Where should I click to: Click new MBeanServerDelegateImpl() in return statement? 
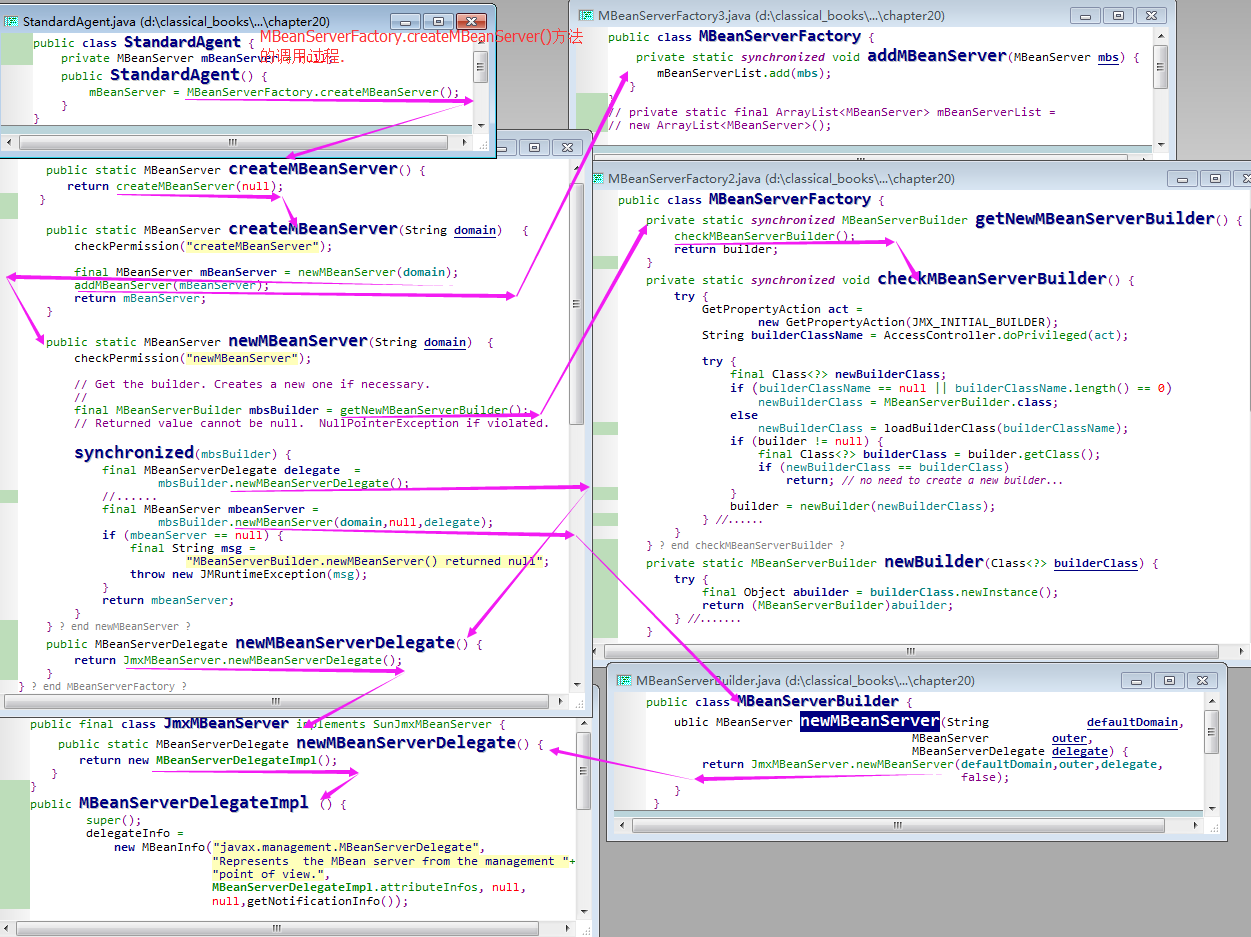coord(231,760)
